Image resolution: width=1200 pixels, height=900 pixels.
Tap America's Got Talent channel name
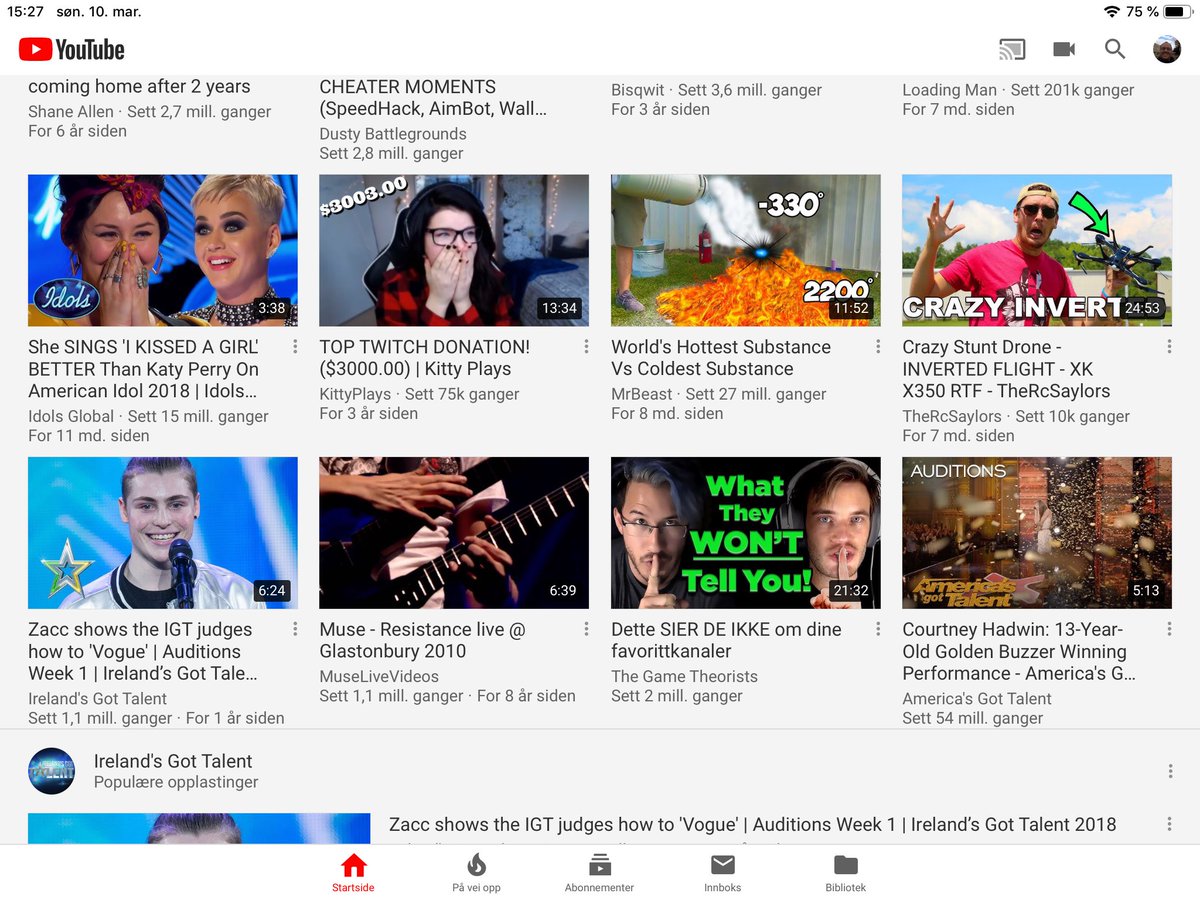977,698
